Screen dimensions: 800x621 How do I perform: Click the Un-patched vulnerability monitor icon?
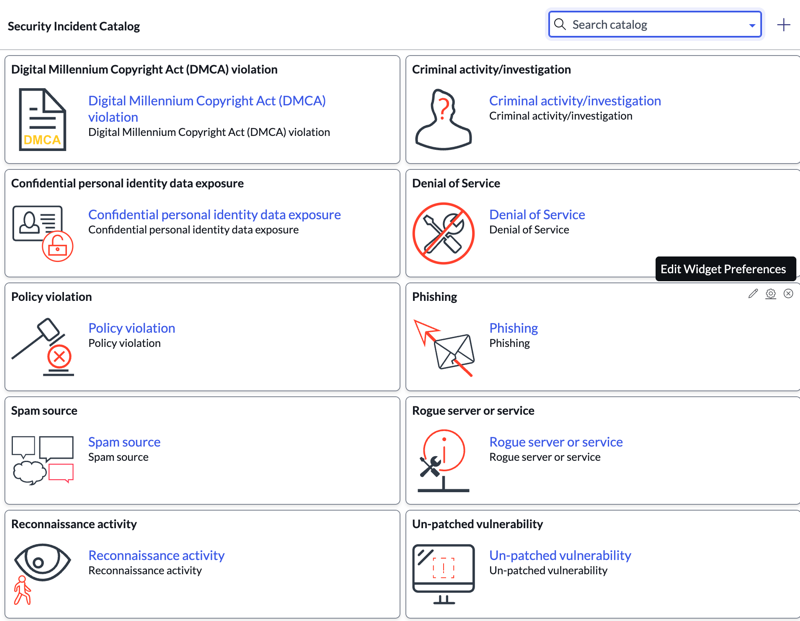(443, 574)
